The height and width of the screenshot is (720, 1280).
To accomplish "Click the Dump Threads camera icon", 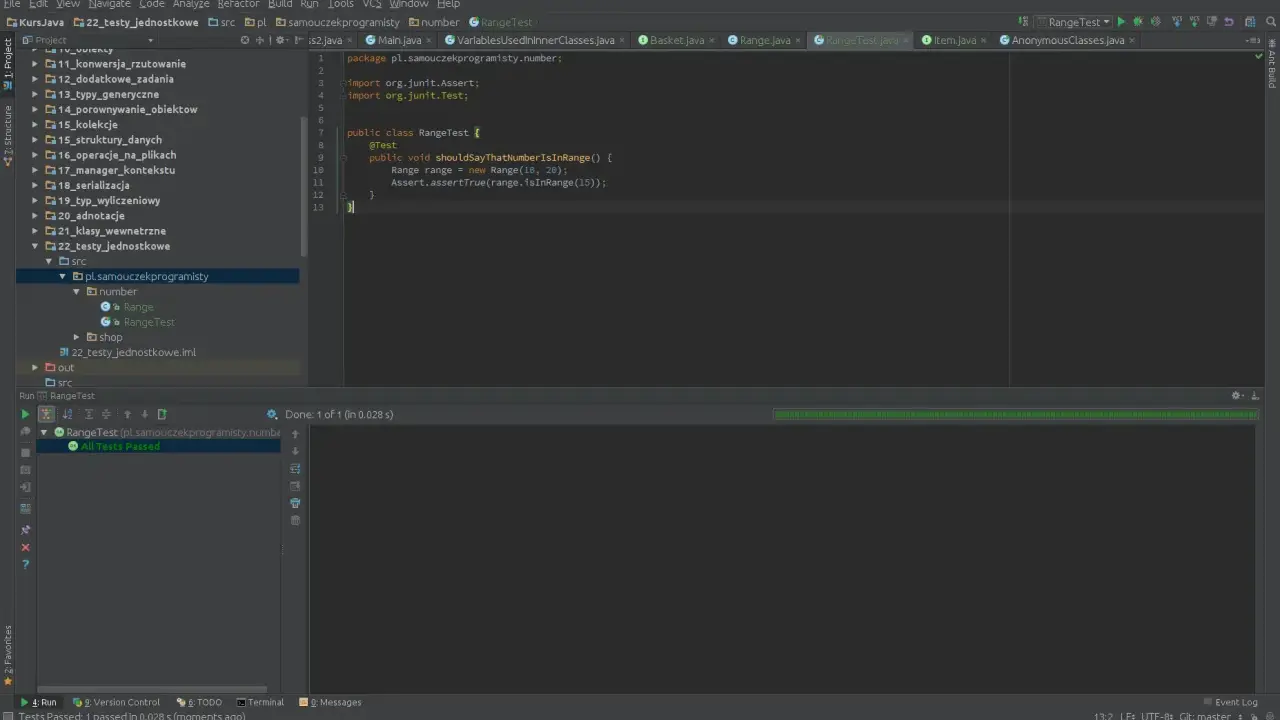I will point(25,470).
